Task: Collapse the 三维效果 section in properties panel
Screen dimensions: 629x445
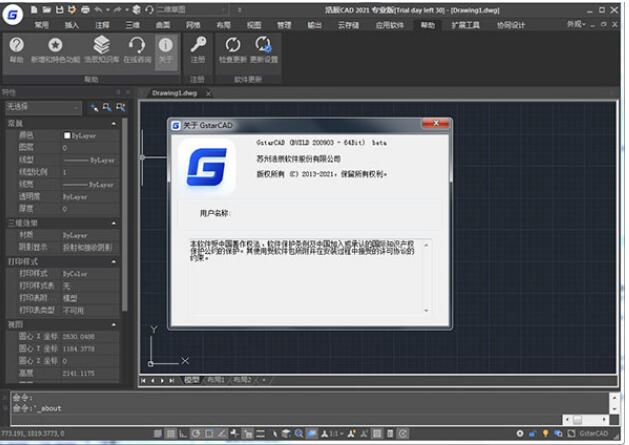Action: pos(114,223)
